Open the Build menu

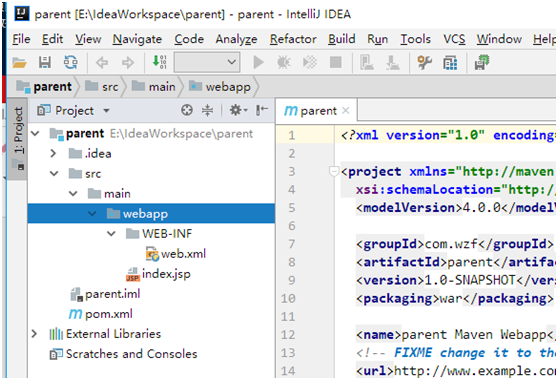342,39
